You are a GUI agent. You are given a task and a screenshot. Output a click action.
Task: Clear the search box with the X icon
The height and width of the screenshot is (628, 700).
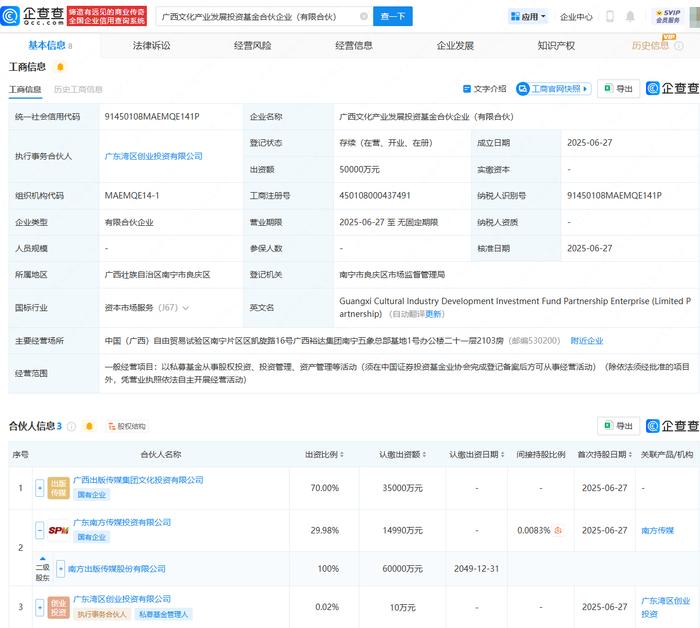[364, 17]
